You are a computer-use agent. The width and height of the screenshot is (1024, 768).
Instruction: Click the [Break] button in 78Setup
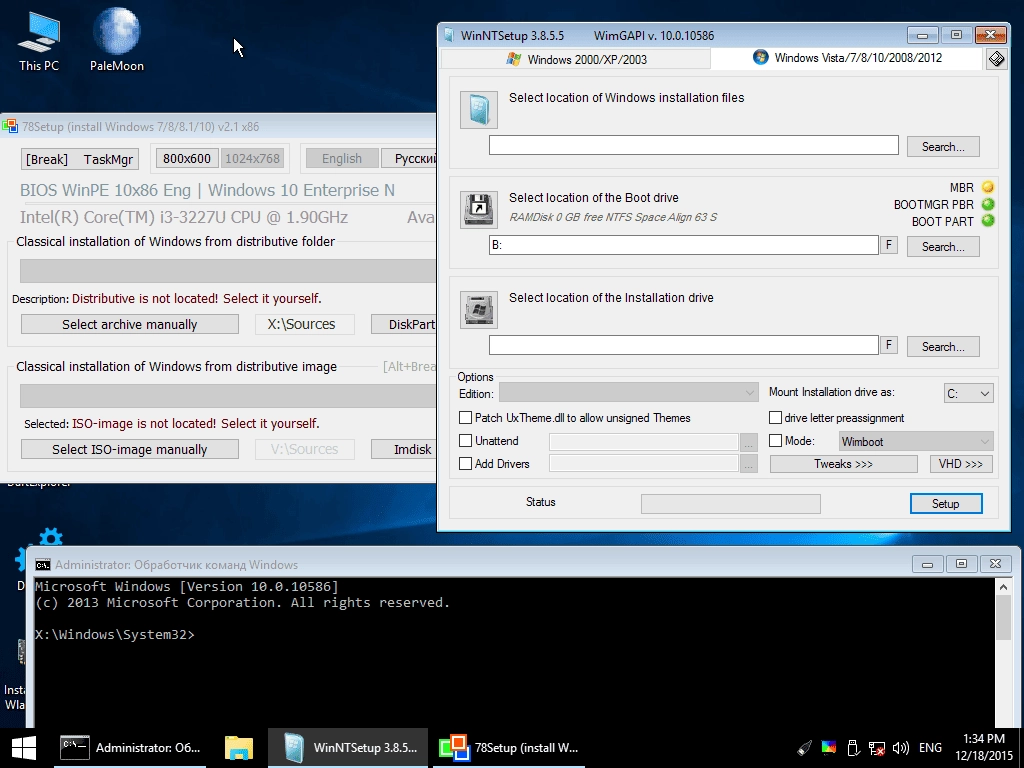click(46, 159)
